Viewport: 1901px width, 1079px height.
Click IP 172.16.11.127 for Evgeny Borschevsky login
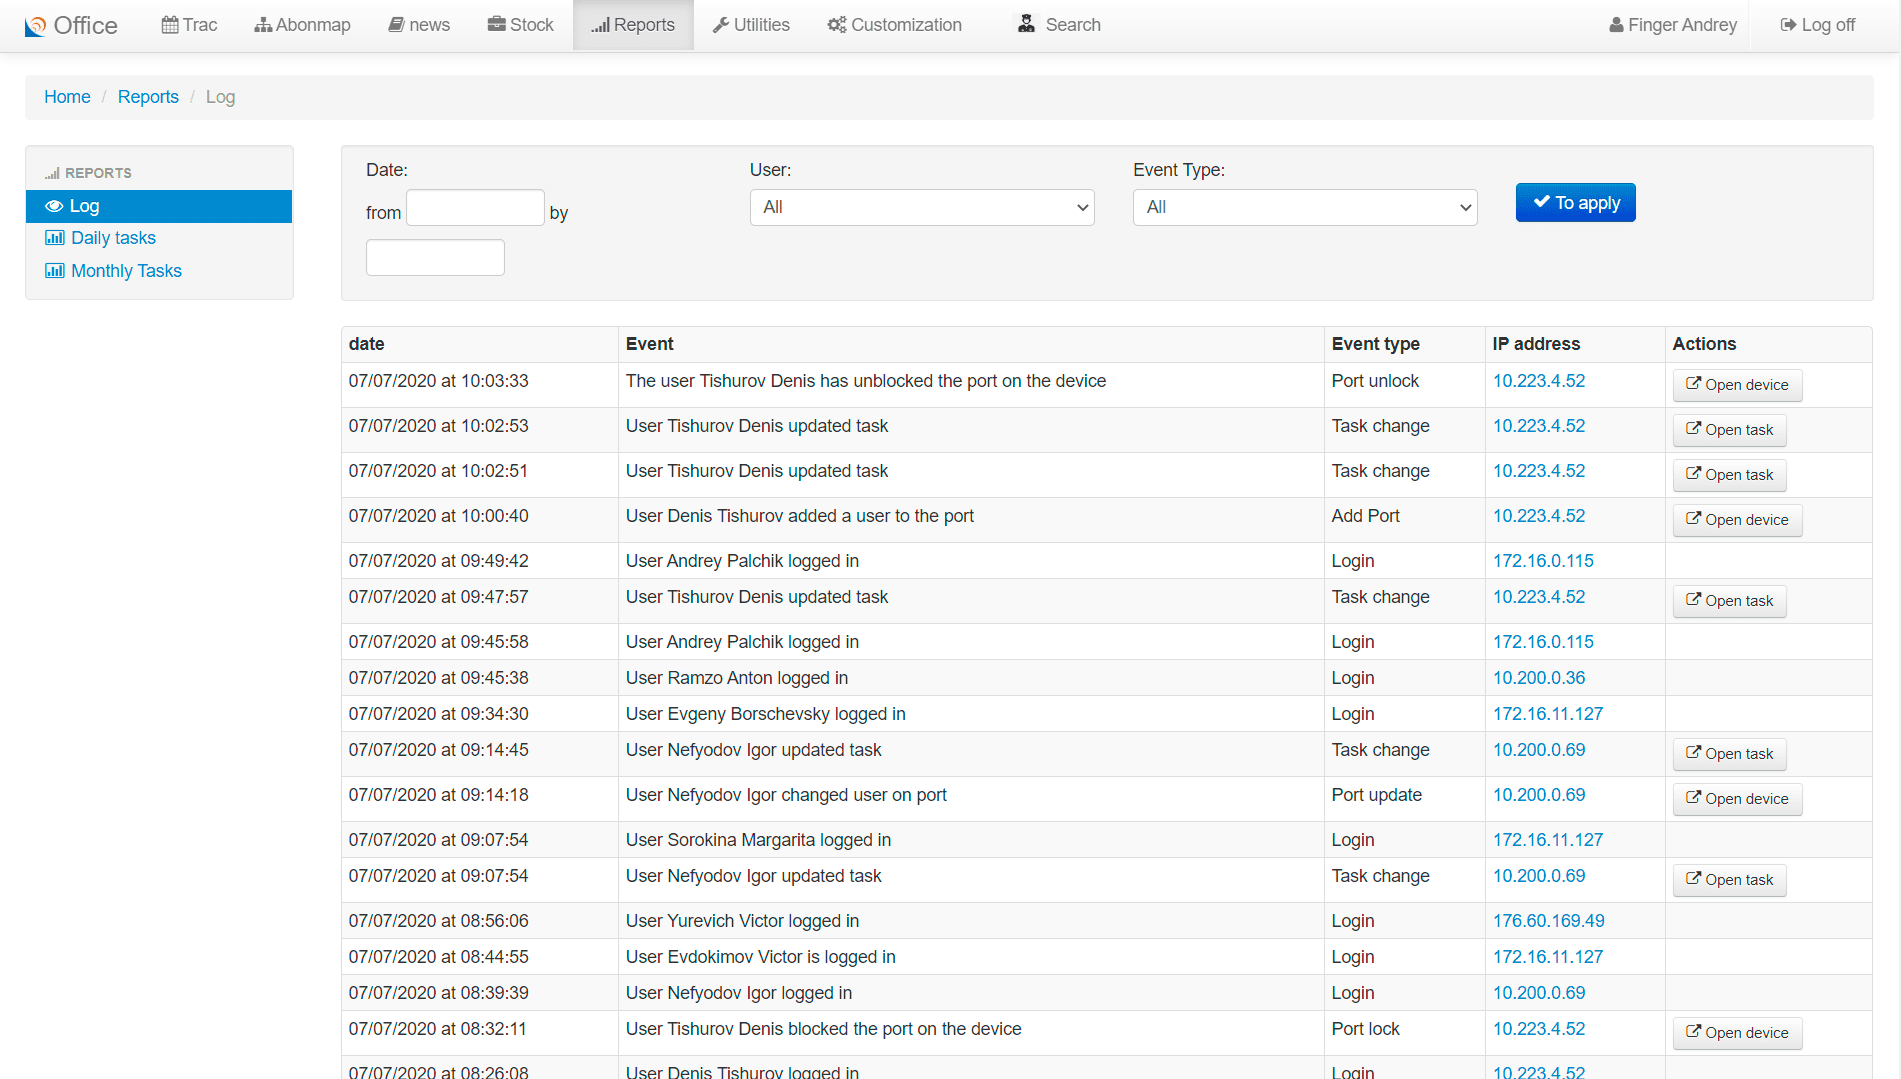click(1548, 714)
